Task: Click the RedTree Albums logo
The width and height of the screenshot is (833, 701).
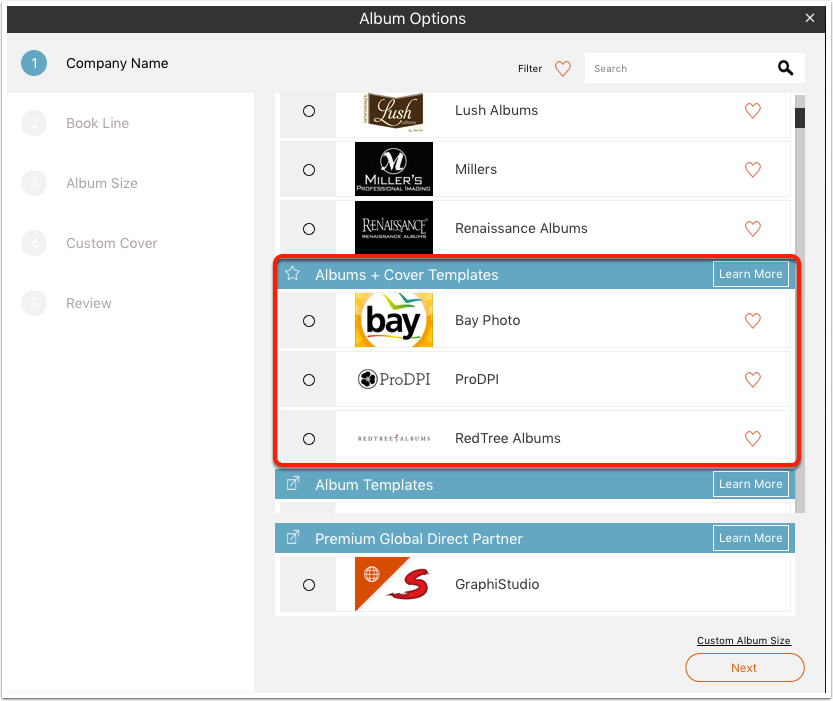Action: click(x=394, y=438)
